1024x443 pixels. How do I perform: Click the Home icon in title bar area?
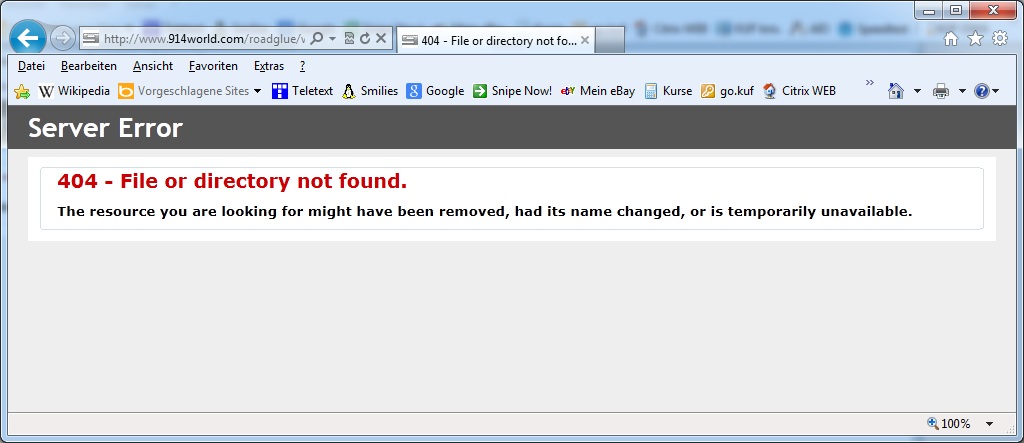tap(951, 39)
